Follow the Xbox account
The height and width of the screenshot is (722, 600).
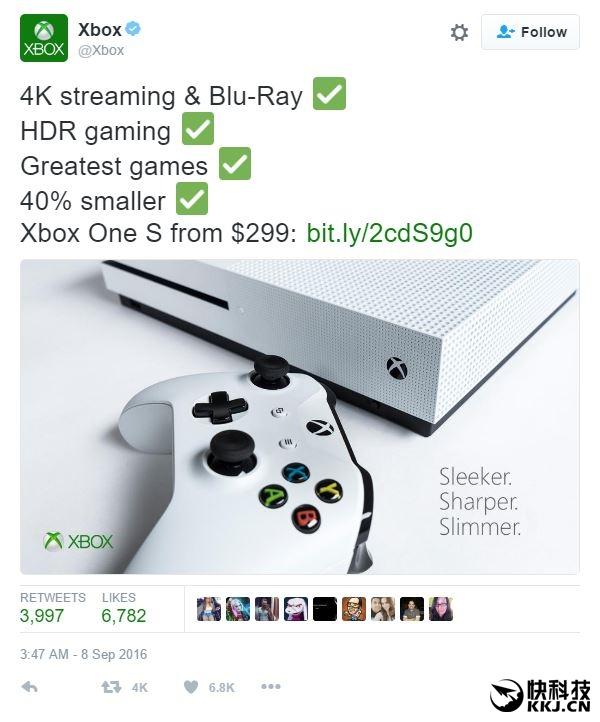tap(530, 32)
